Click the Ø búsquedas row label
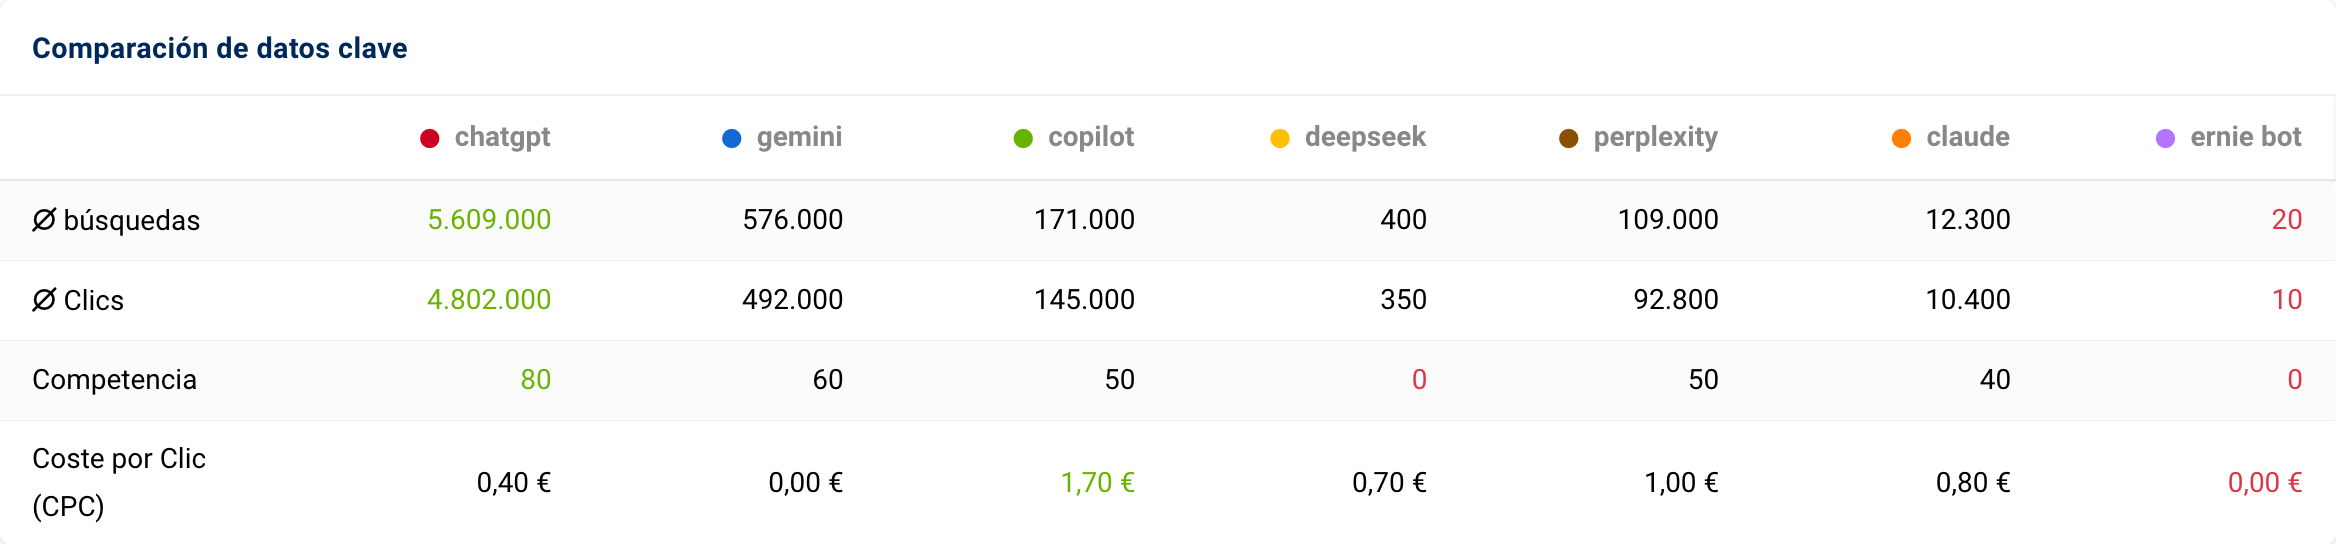2336x544 pixels. (116, 220)
